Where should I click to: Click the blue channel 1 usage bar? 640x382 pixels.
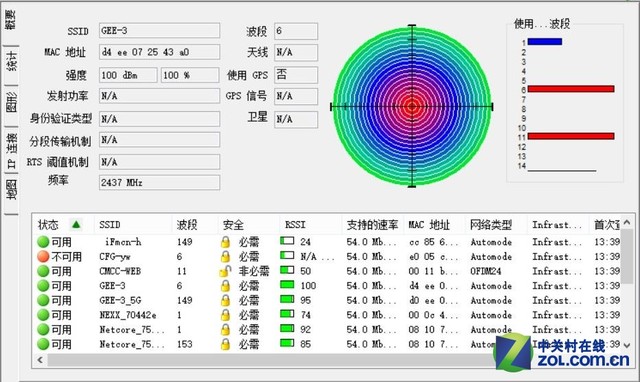coord(545,42)
